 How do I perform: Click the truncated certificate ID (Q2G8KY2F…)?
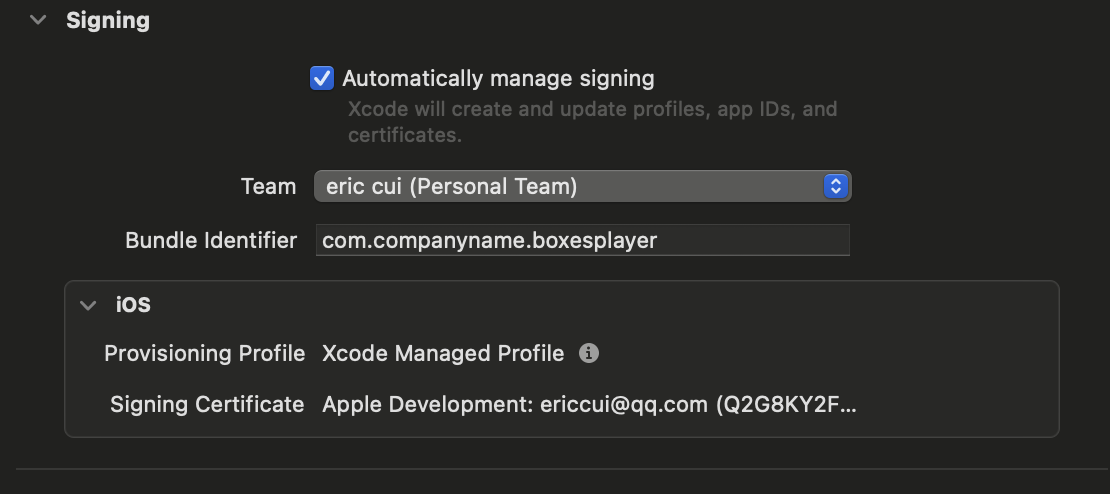pyautogui.click(x=786, y=404)
